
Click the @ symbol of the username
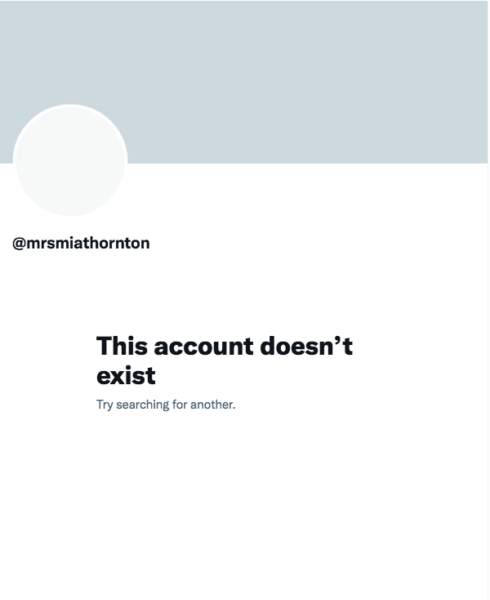click(x=19, y=244)
